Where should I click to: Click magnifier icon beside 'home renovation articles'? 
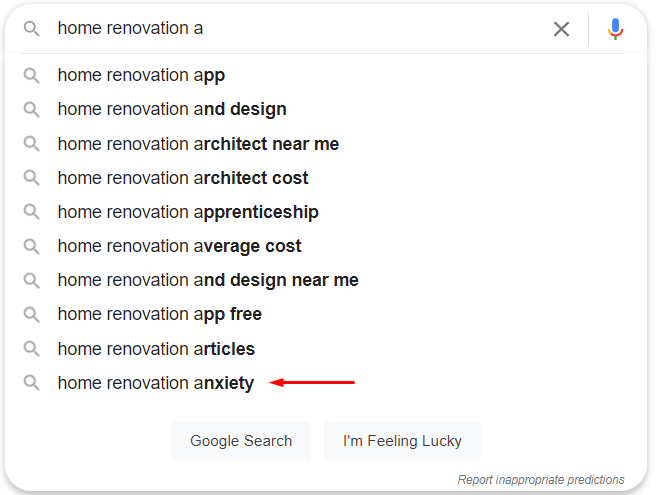(32, 349)
